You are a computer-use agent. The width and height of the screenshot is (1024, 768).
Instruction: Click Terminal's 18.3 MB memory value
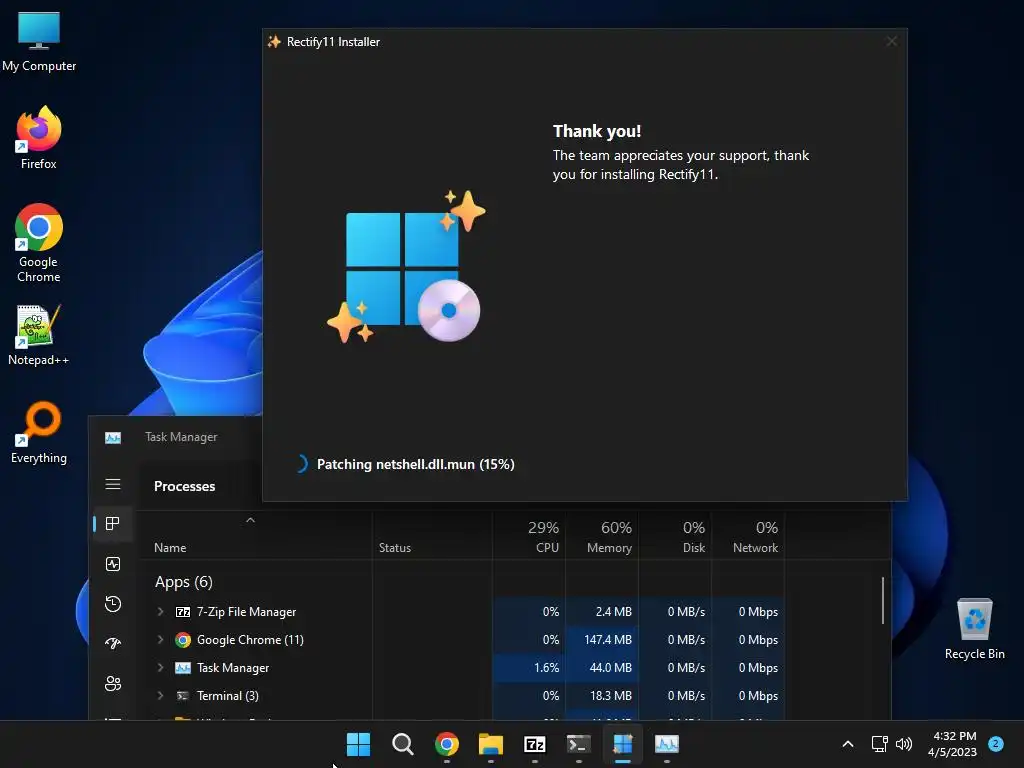pos(601,696)
